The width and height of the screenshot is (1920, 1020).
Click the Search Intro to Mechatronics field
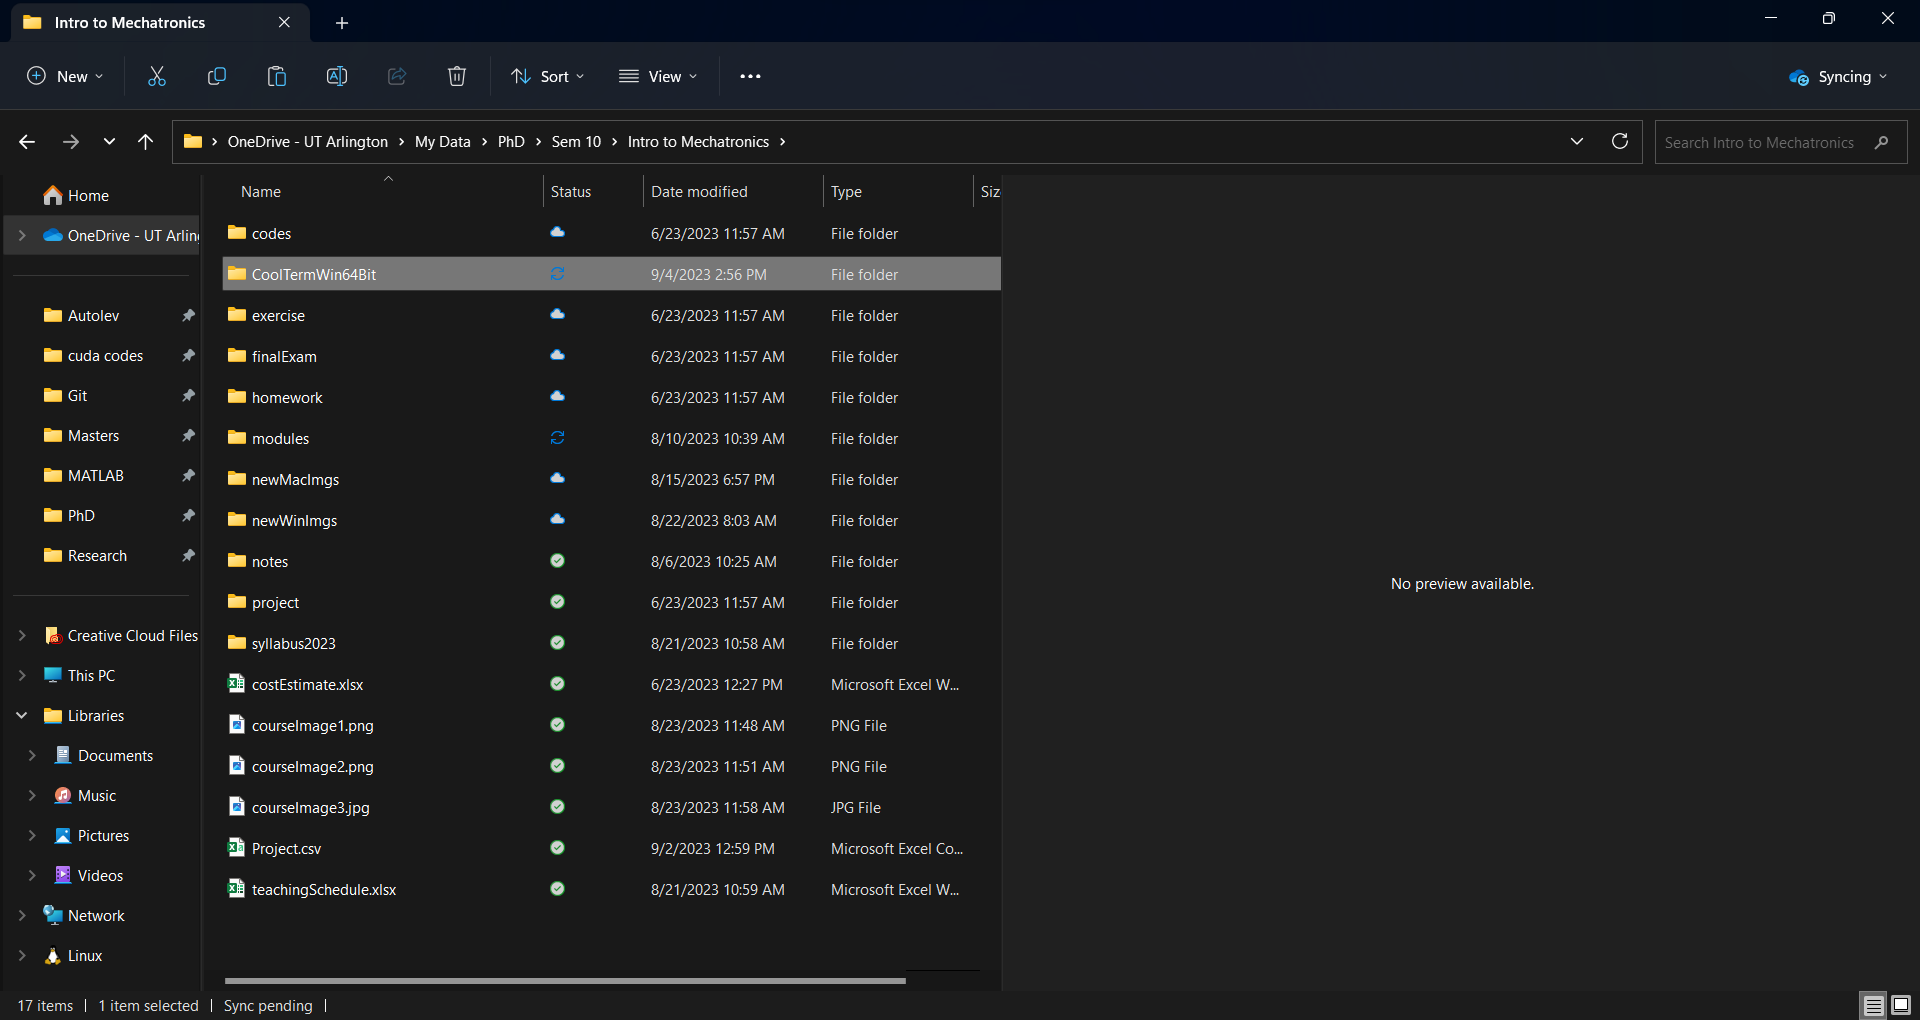pyautogui.click(x=1760, y=143)
